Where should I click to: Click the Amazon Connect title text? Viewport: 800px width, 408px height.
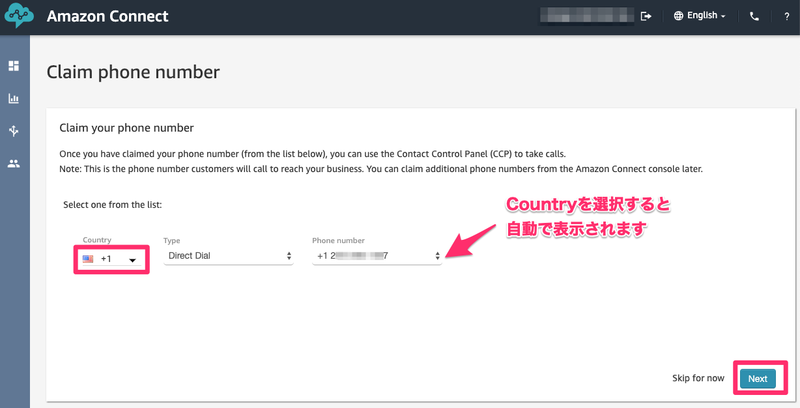pos(108,16)
